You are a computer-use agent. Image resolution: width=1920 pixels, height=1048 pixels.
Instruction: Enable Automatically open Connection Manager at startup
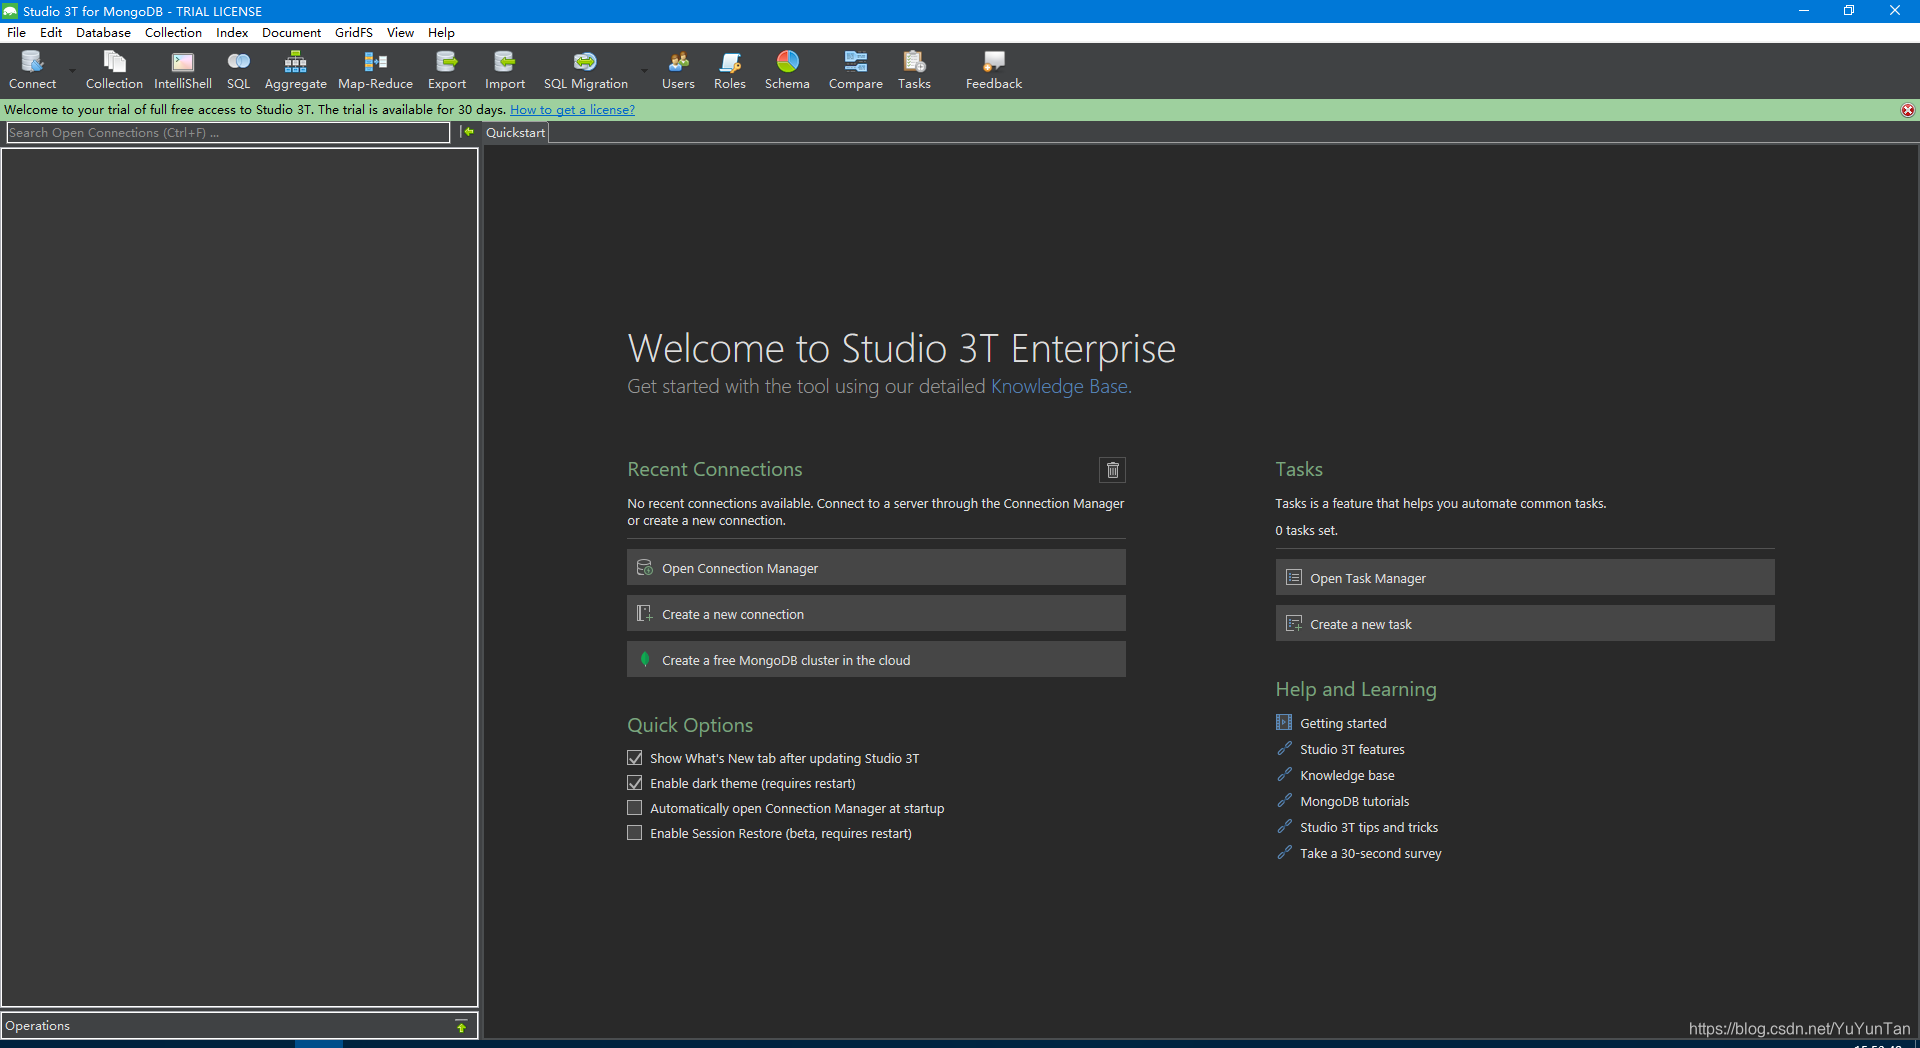pos(635,808)
